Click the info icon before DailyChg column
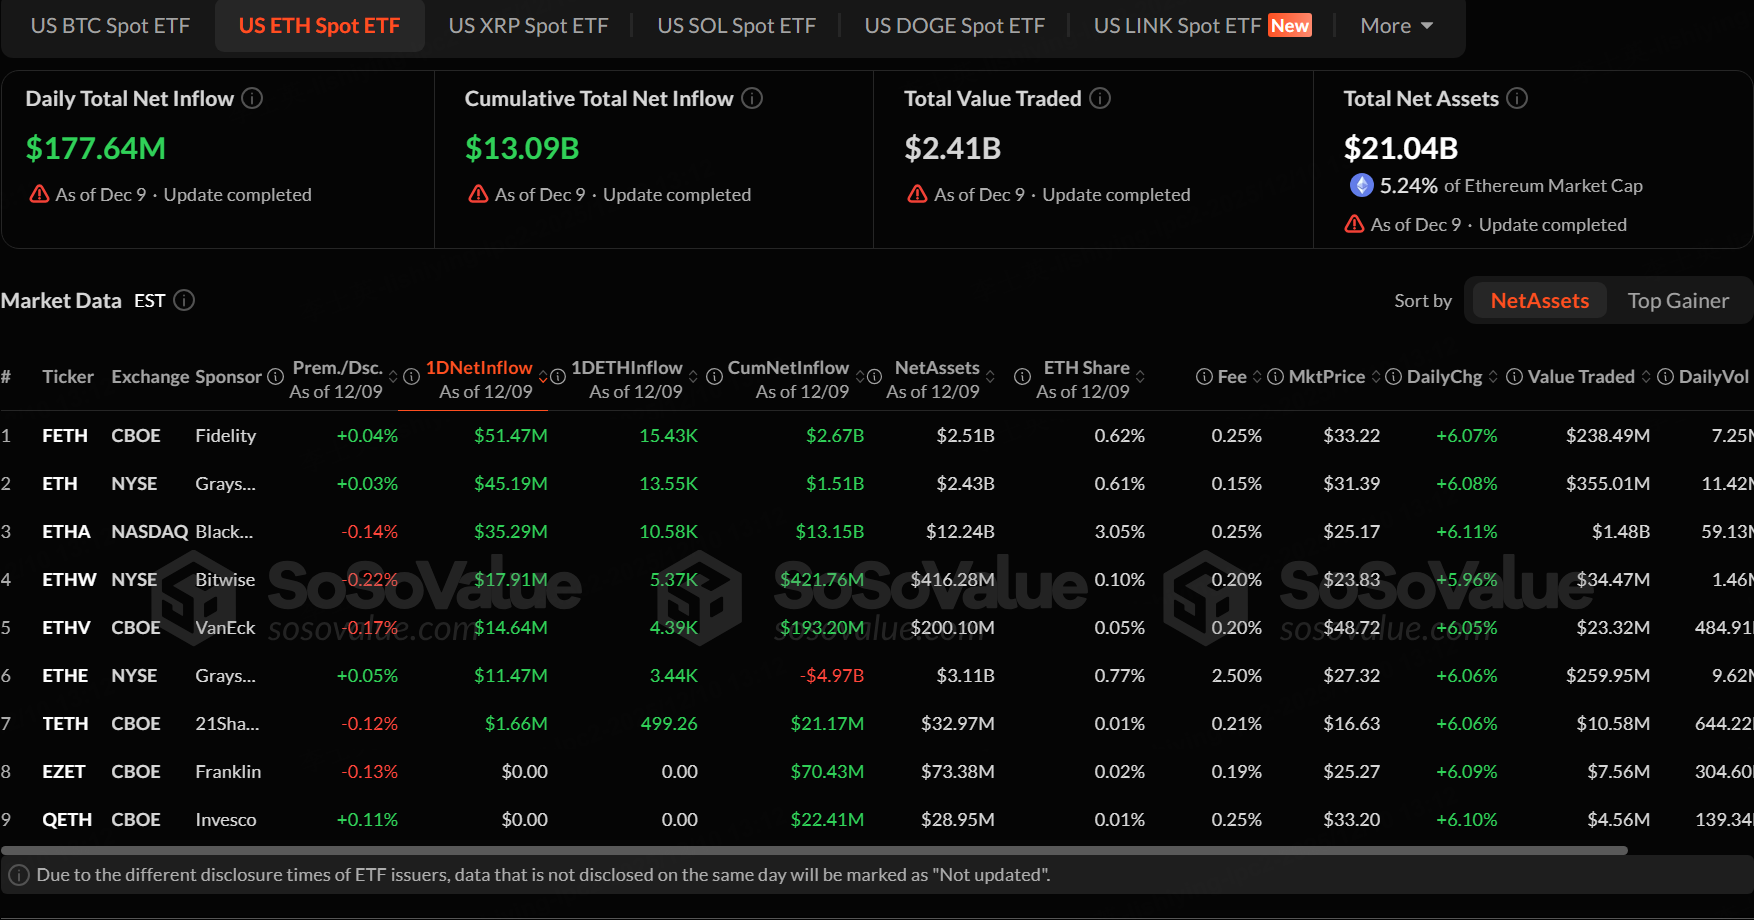This screenshot has height=920, width=1754. (1393, 377)
